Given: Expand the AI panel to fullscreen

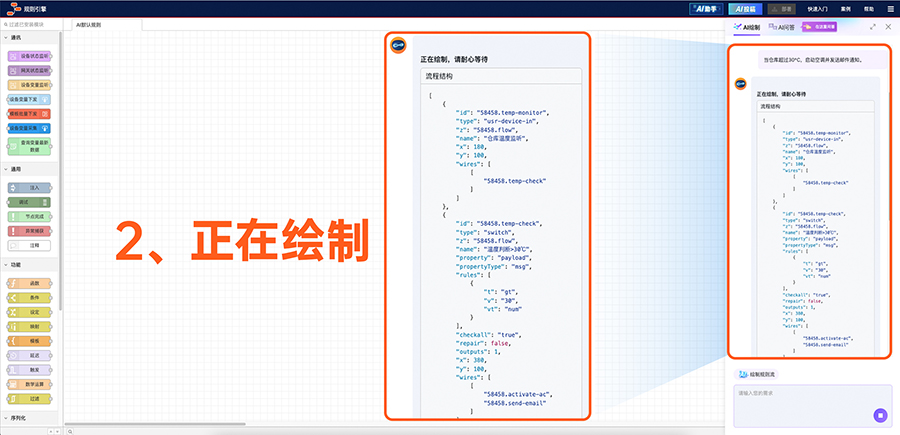Looking at the screenshot, I should tap(873, 27).
